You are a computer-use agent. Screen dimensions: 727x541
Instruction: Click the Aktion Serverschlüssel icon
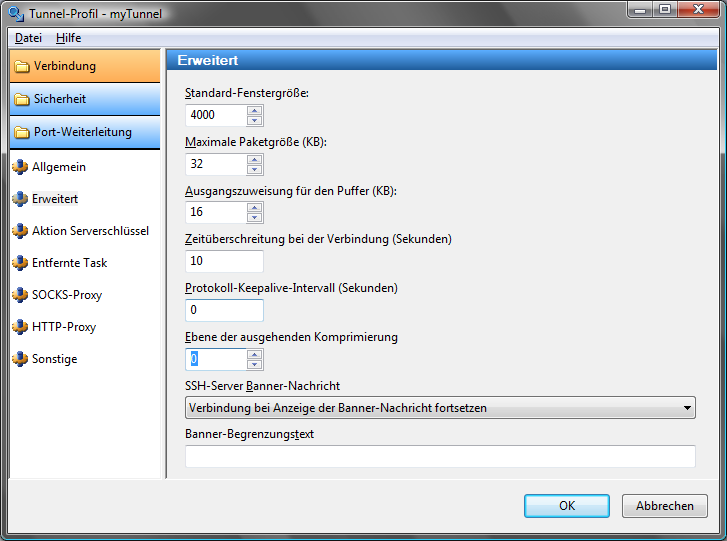[19, 231]
